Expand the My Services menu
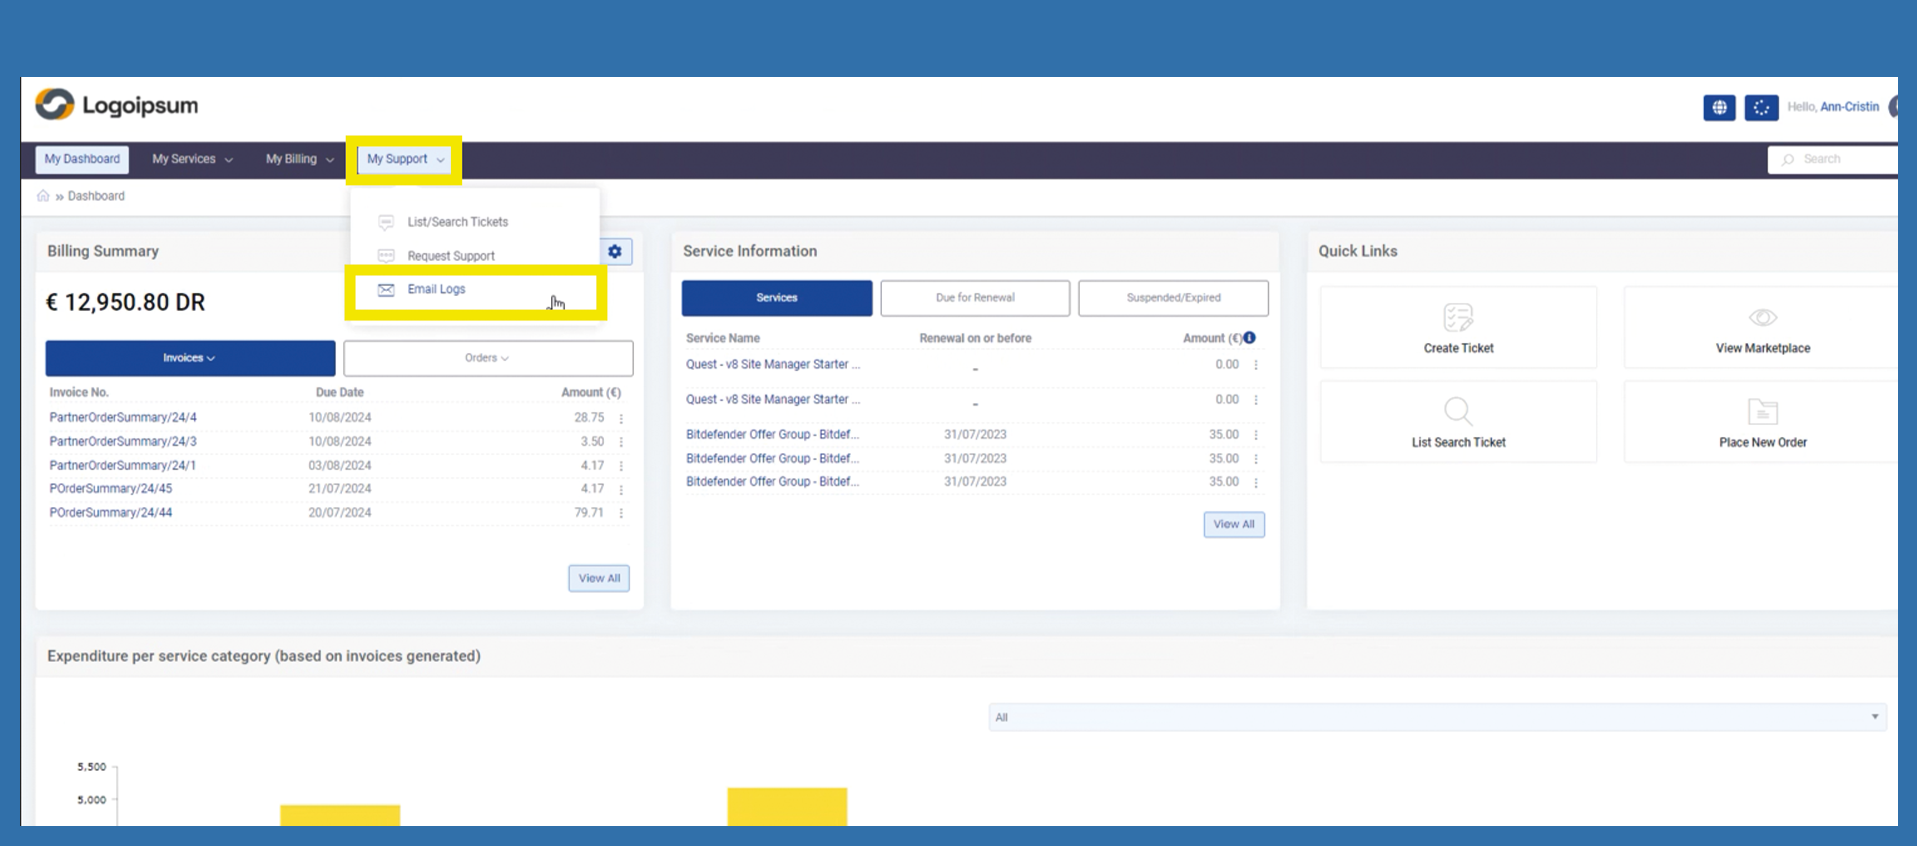Viewport: 1917px width, 846px height. click(x=192, y=159)
